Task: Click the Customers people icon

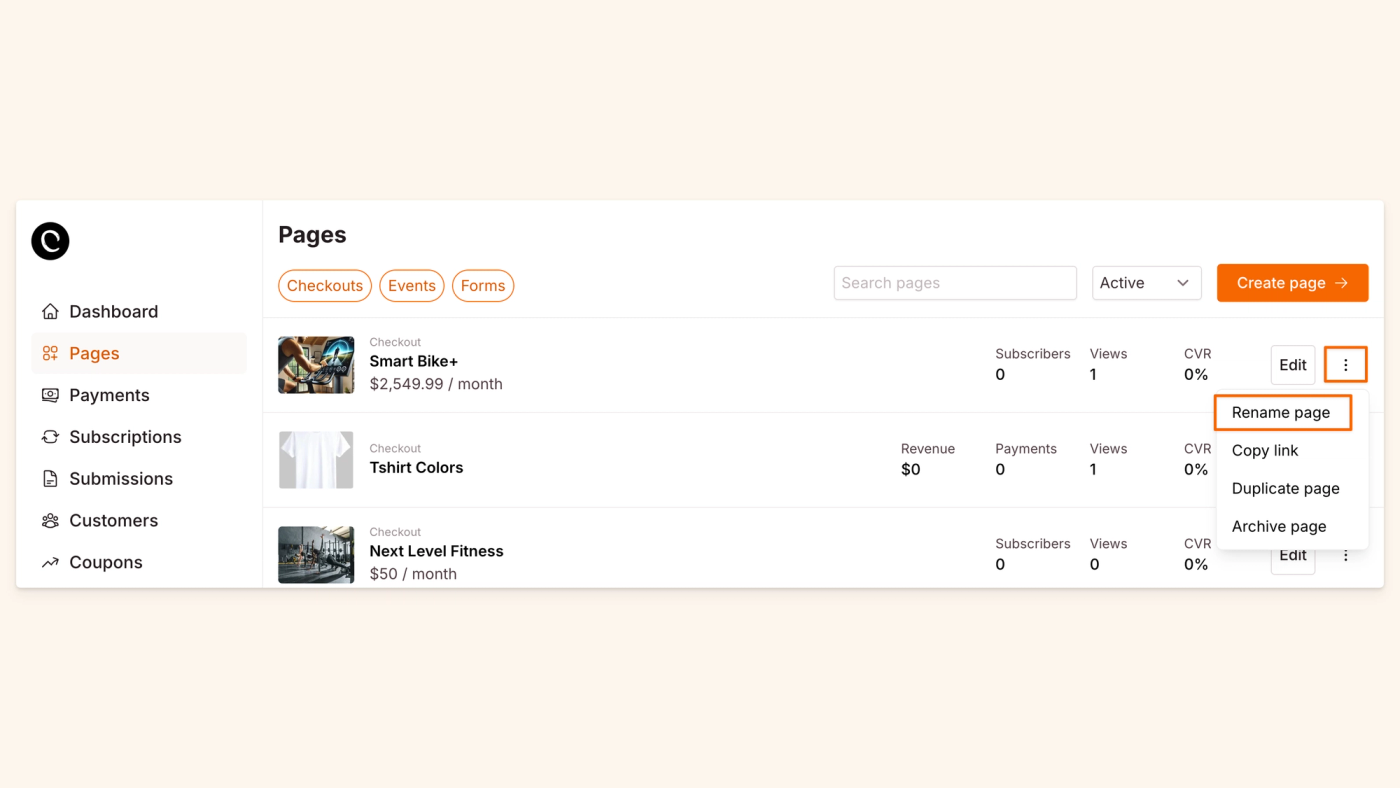Action: click(x=50, y=521)
